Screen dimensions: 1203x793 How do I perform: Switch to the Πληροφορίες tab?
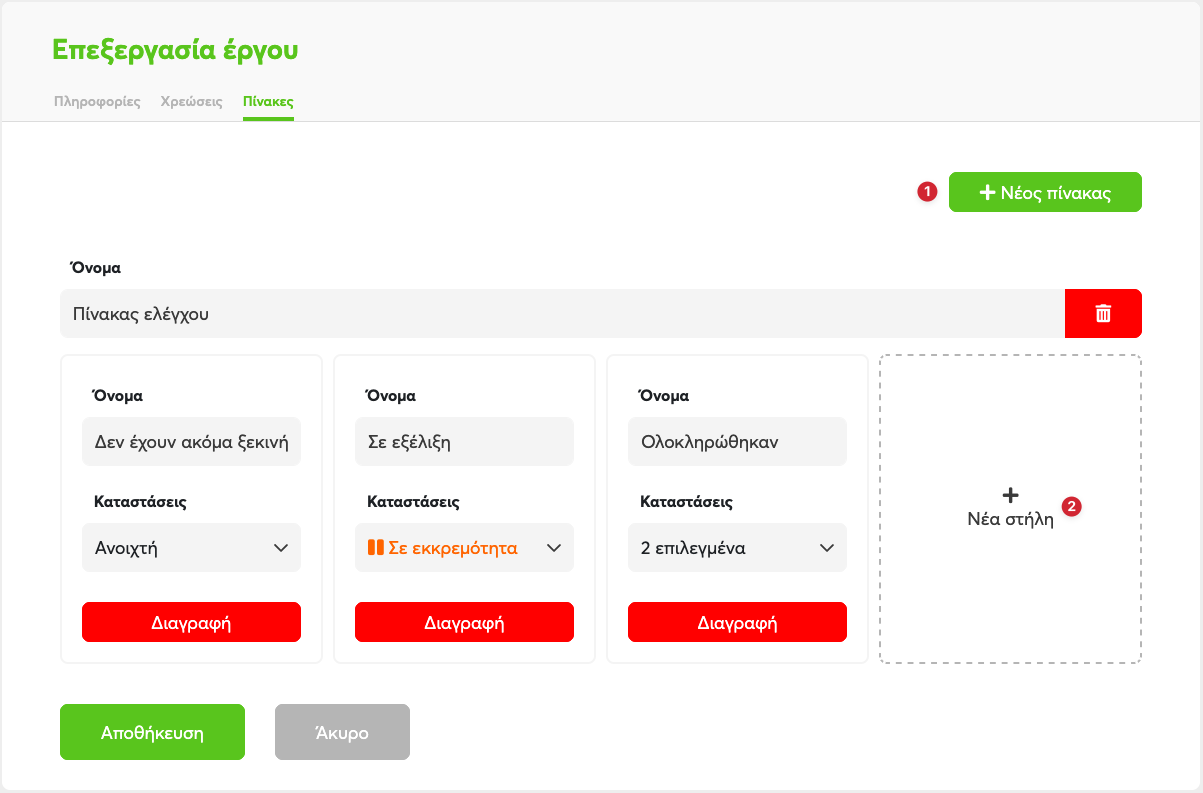pos(97,102)
